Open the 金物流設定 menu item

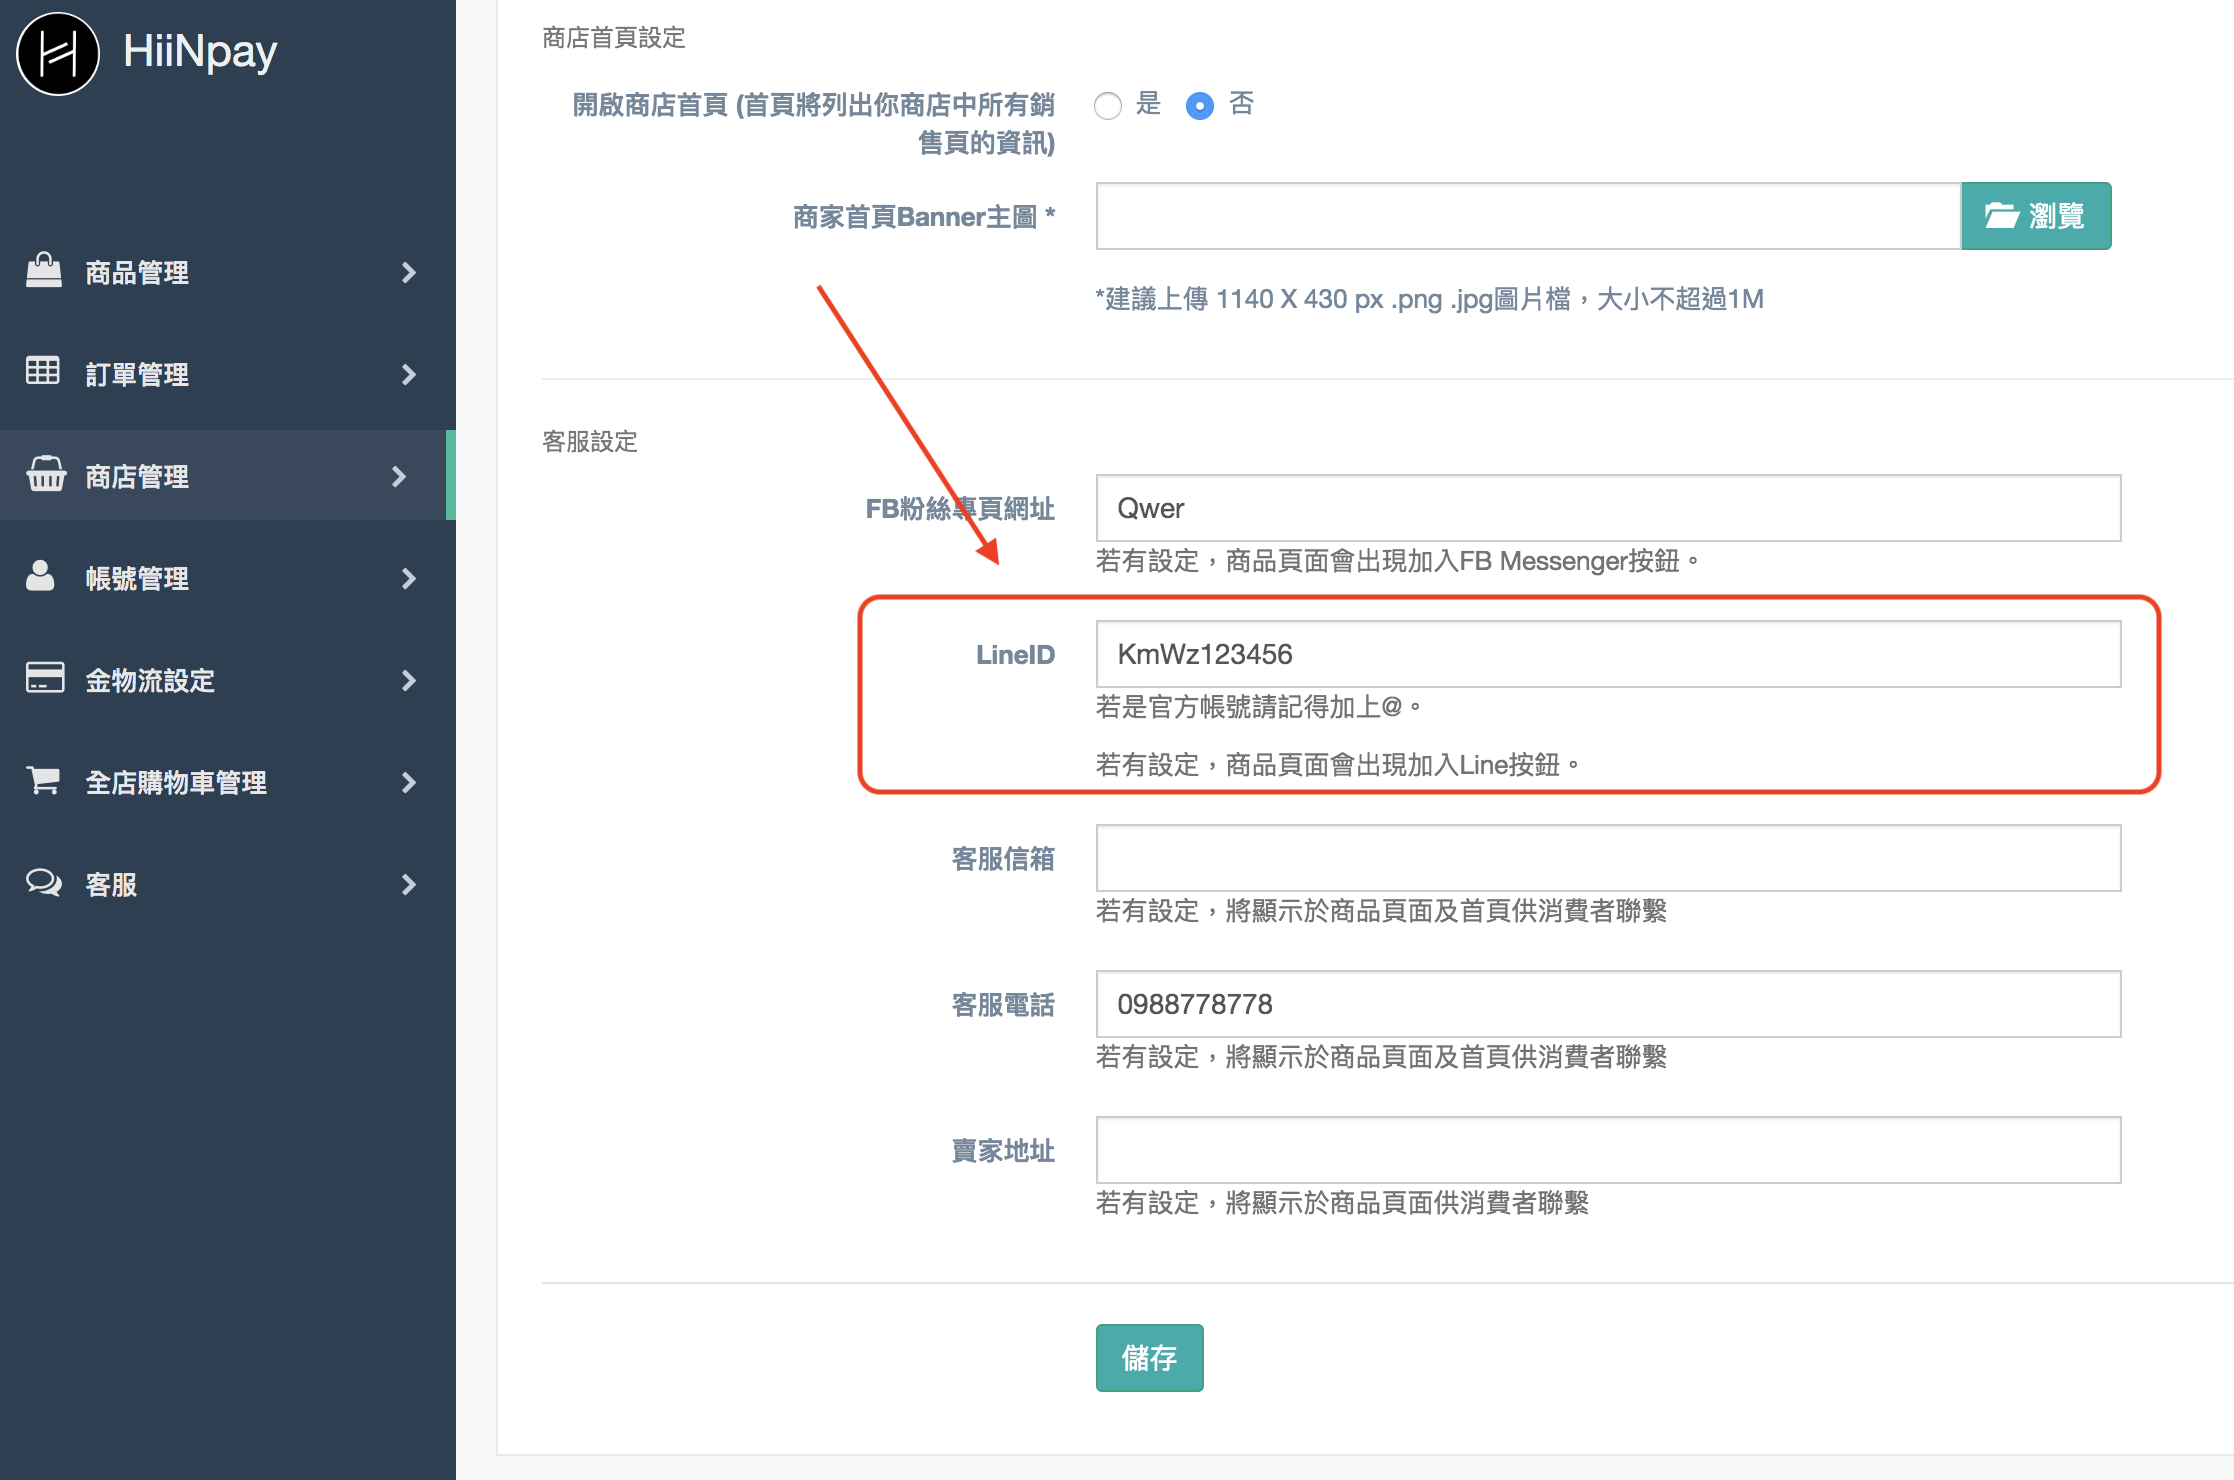(x=228, y=680)
